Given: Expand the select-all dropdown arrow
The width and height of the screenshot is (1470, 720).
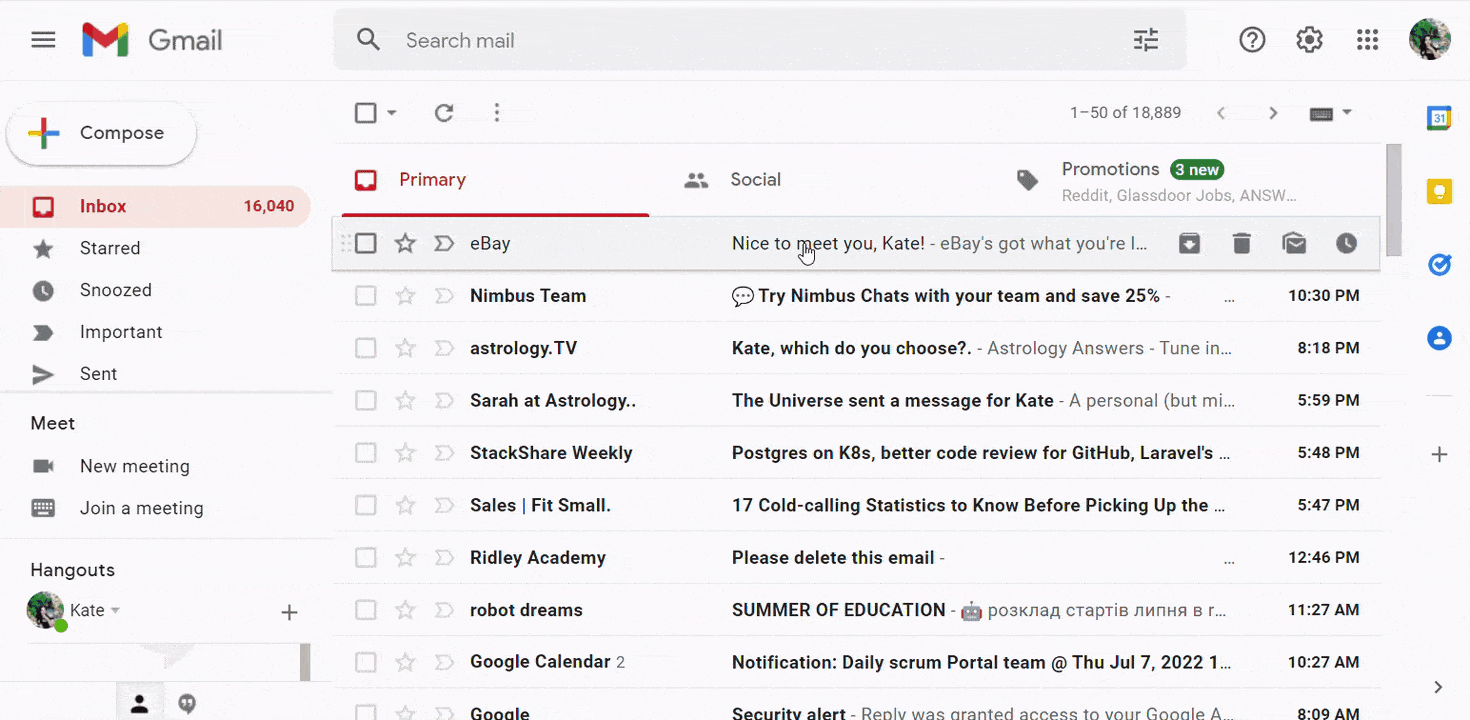Looking at the screenshot, I should coord(392,113).
